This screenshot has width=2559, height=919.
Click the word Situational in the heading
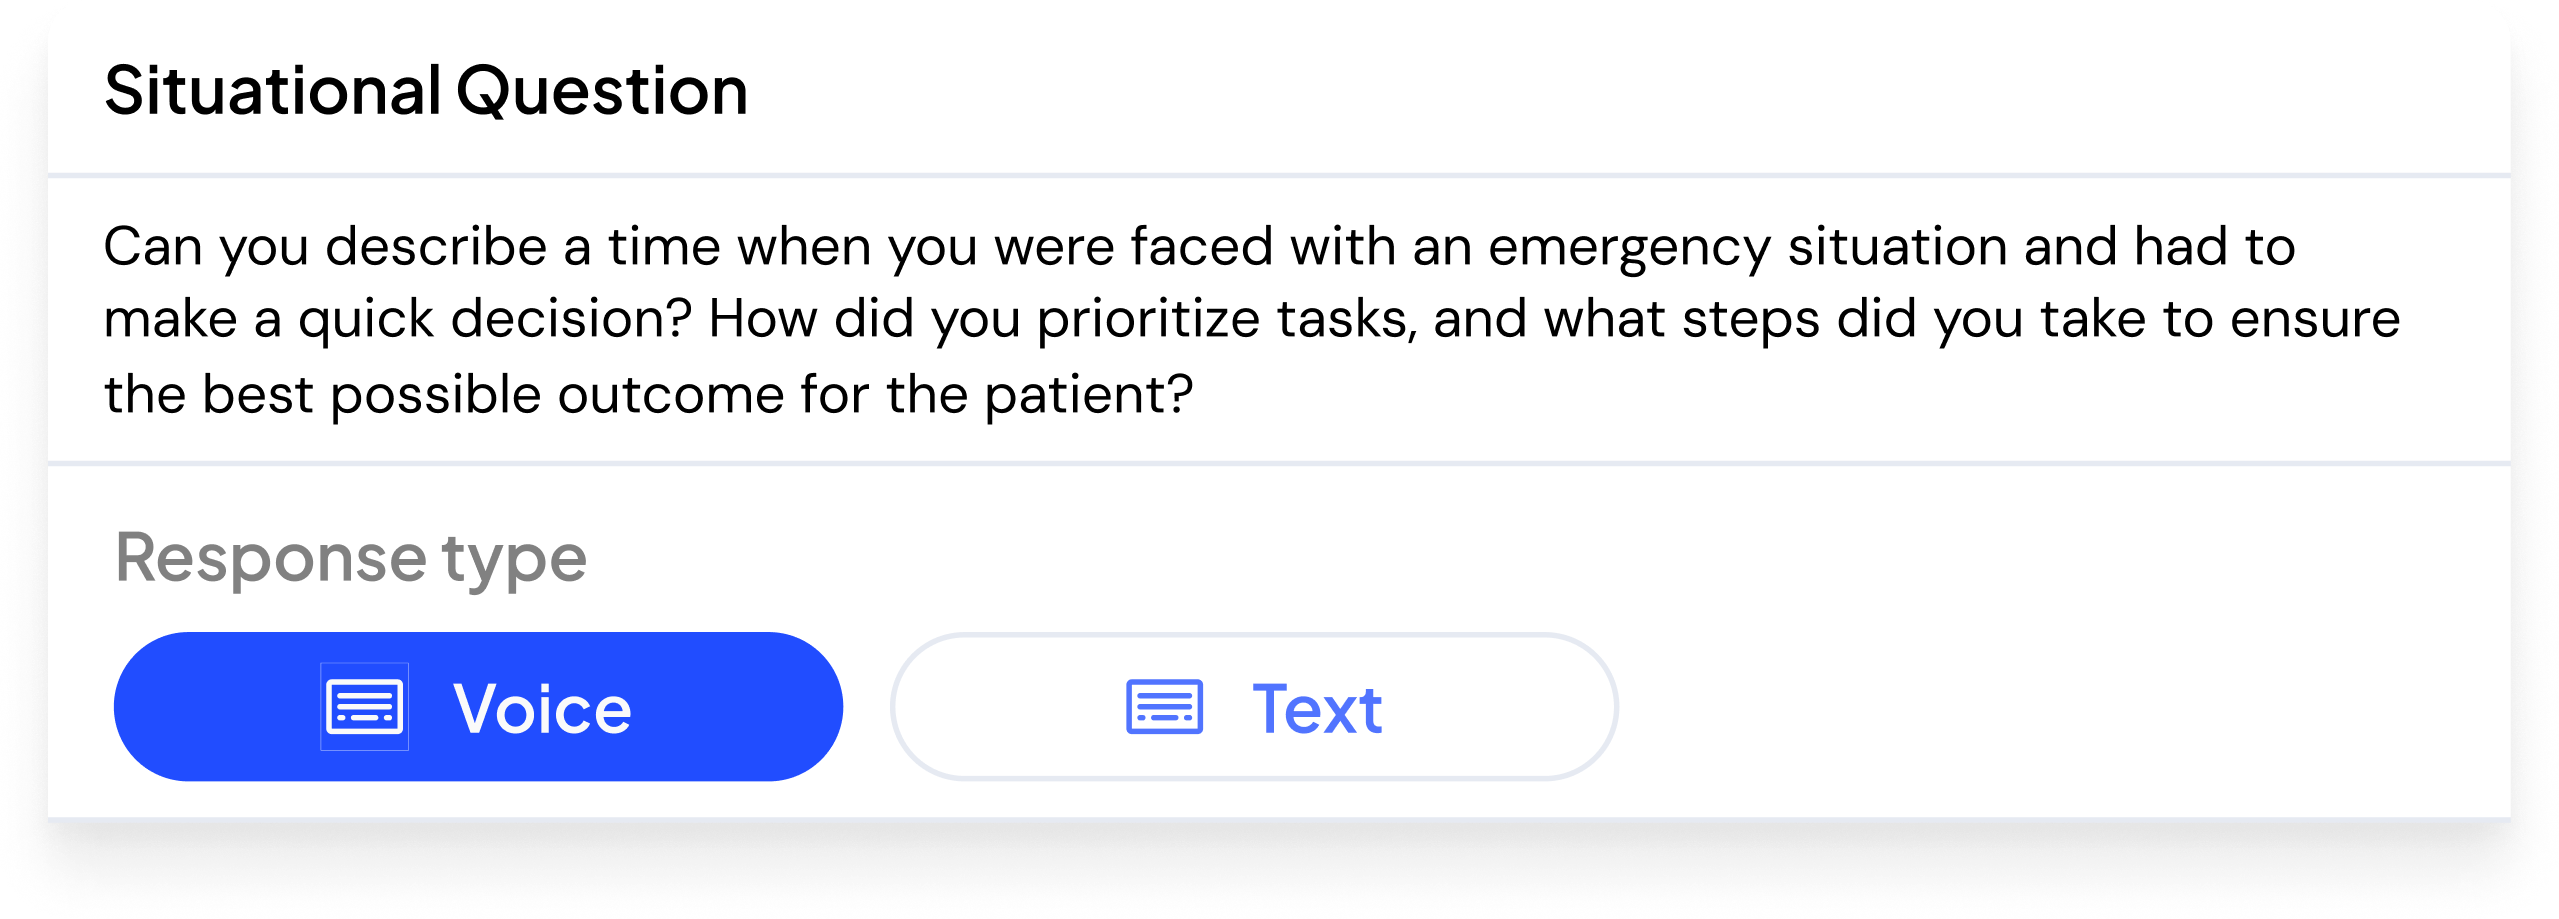coord(273,90)
